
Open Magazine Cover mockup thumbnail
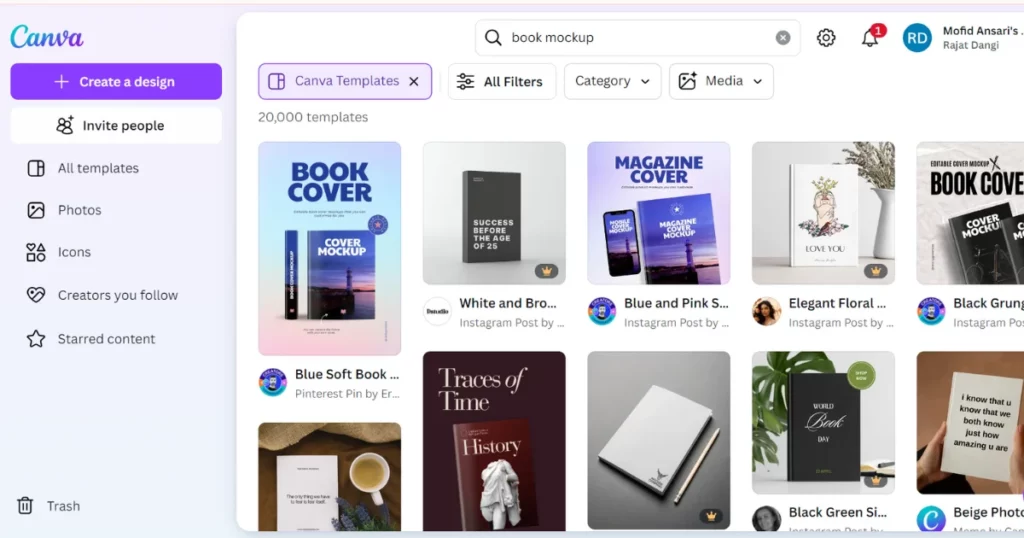click(659, 213)
